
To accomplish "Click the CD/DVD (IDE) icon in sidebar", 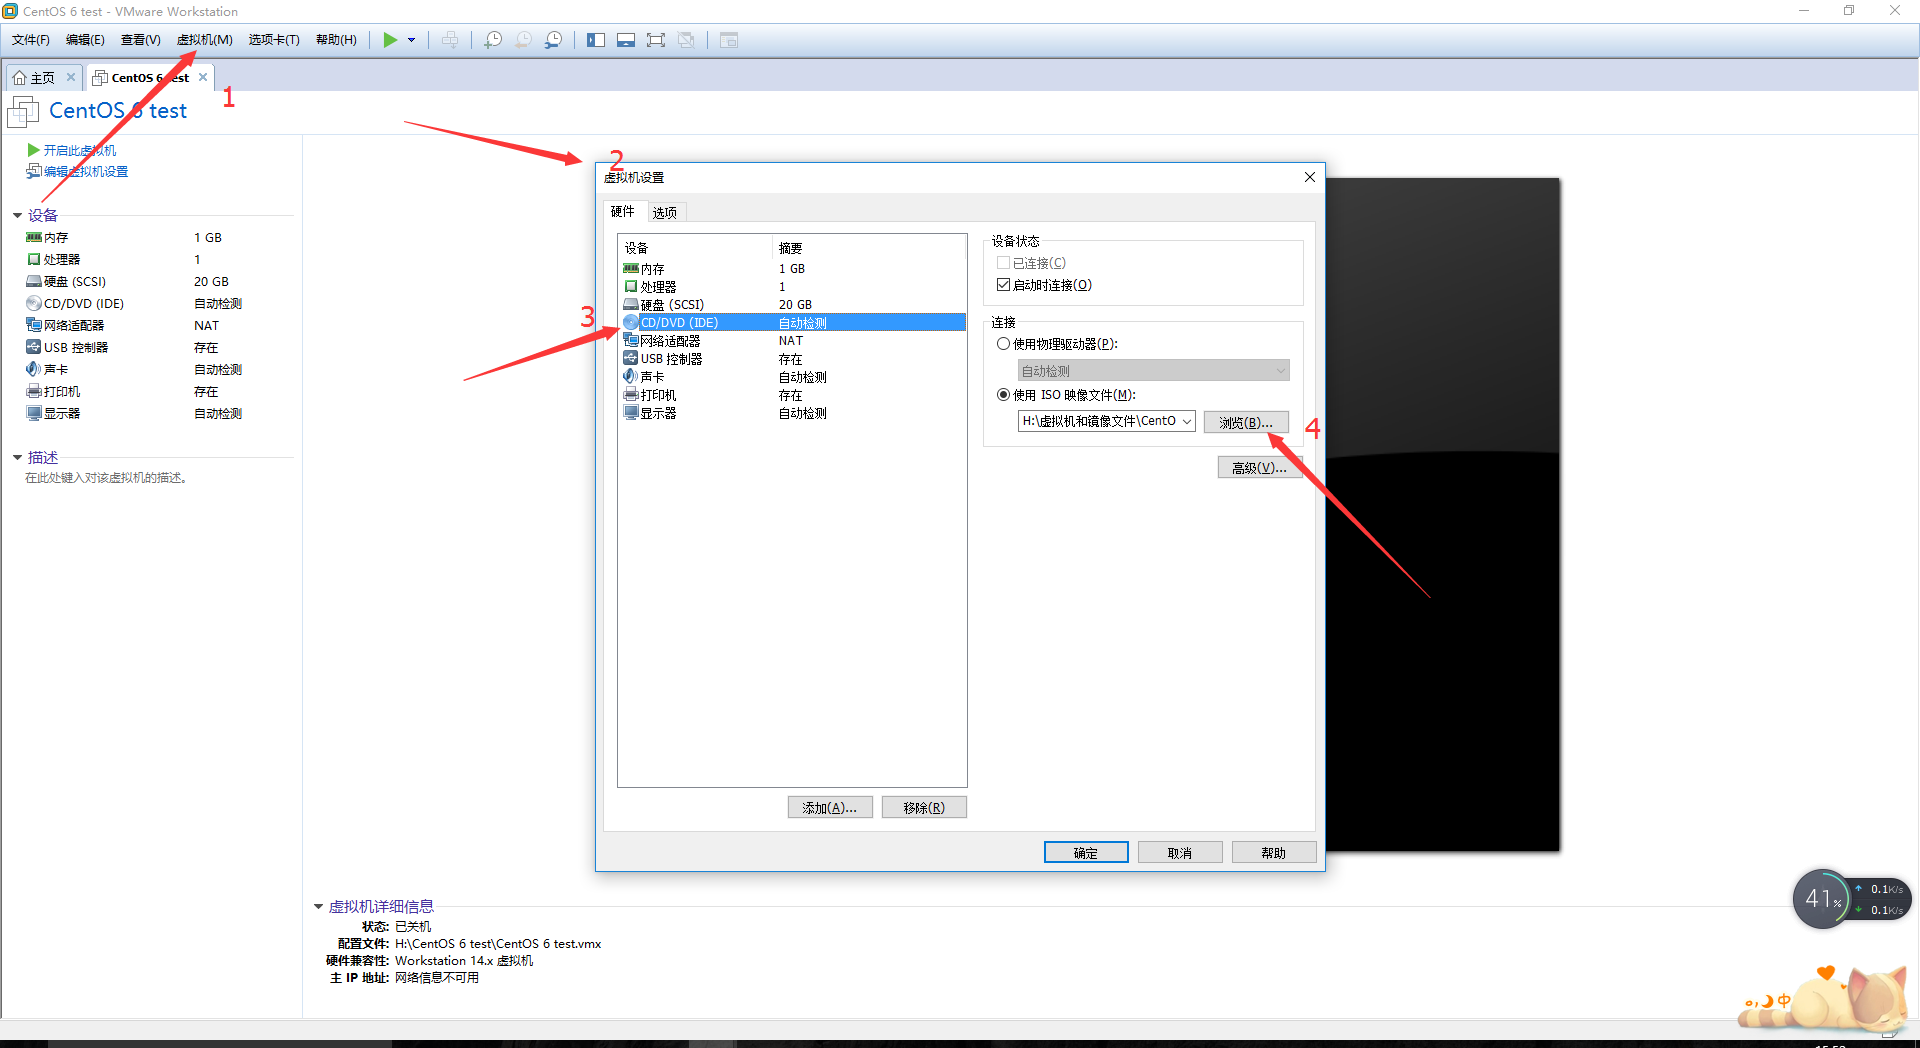I will (34, 304).
